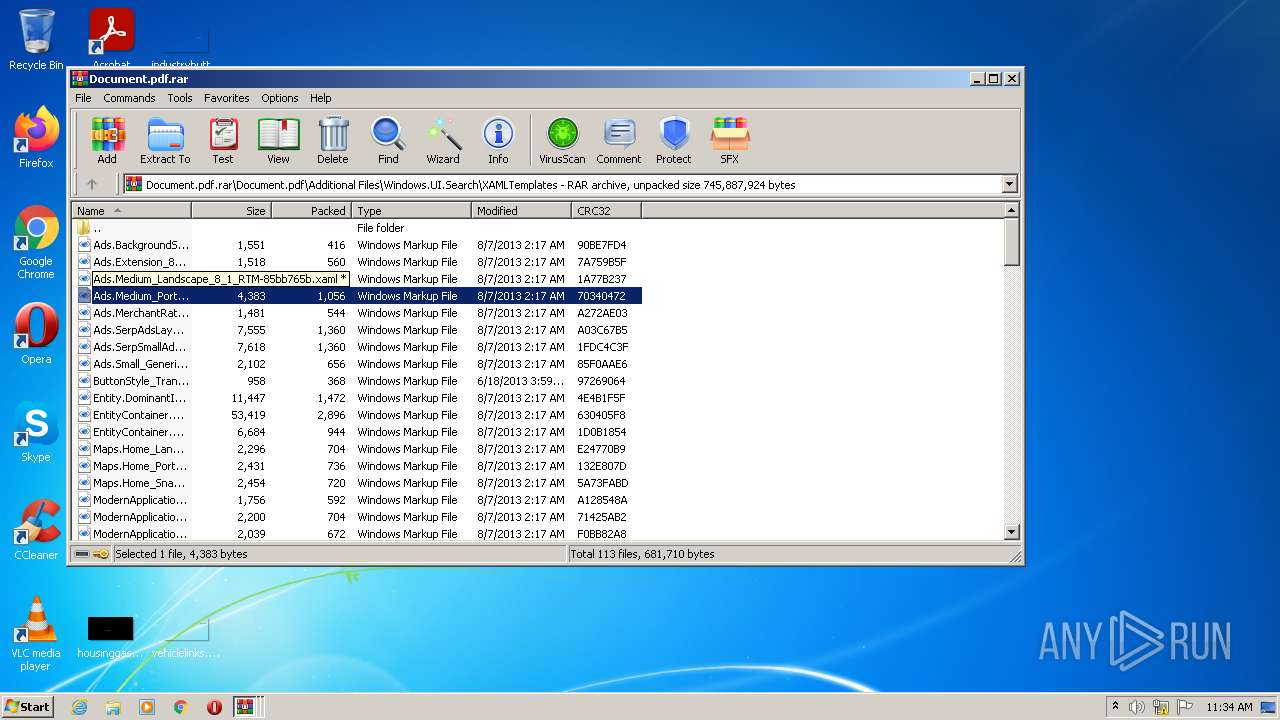Open the Find search tool
The image size is (1280, 720).
click(x=388, y=141)
